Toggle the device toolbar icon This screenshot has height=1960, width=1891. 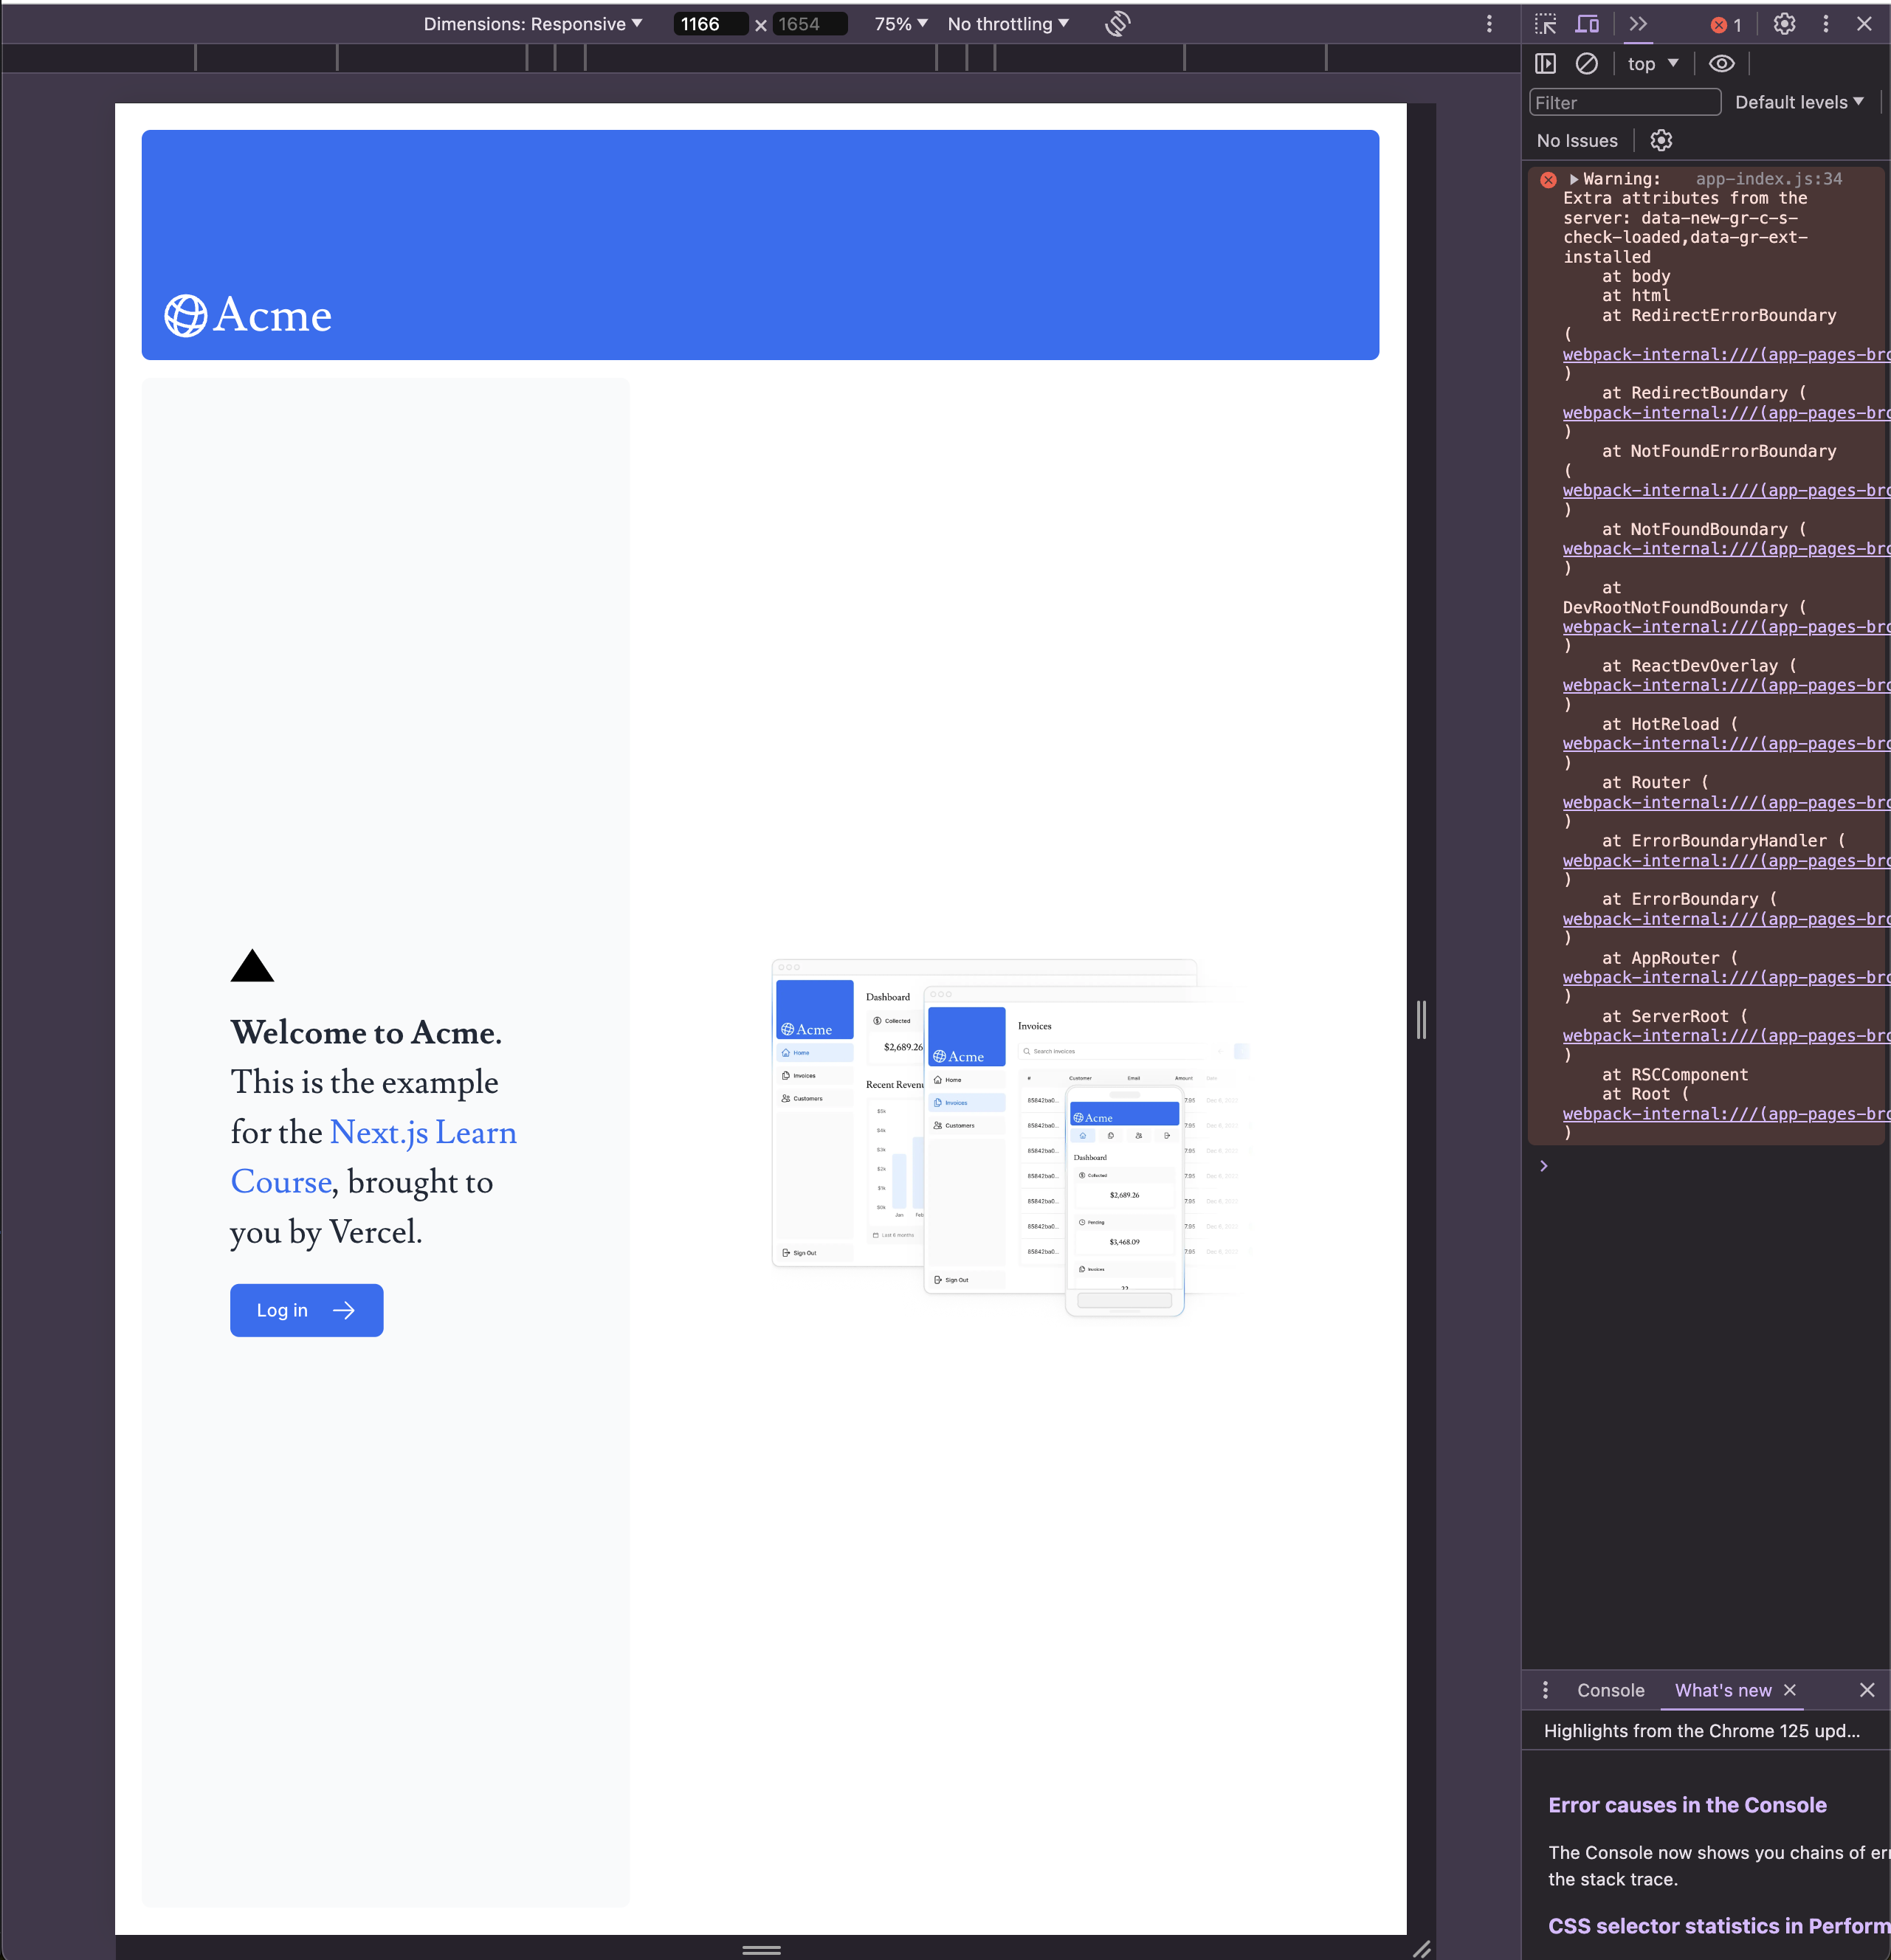tap(1587, 24)
